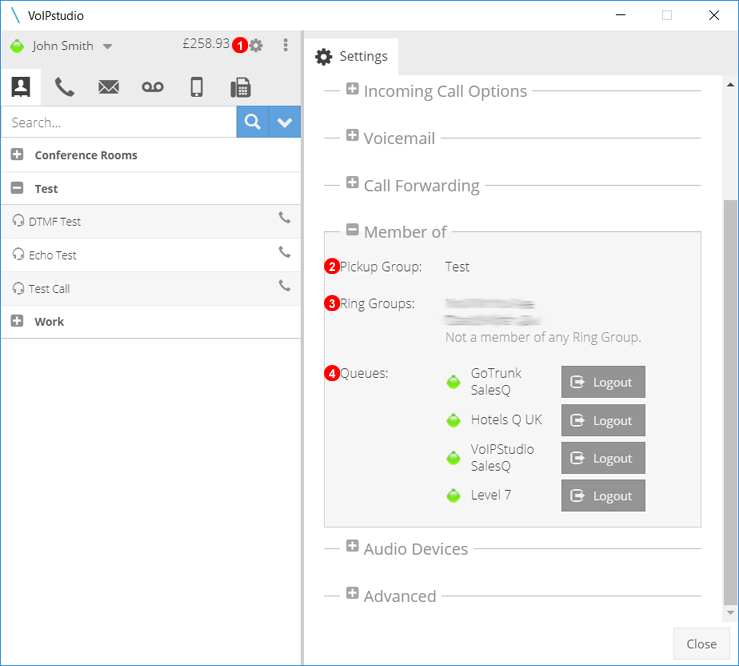Expand the Call Forwarding section
The image size is (739, 666).
tap(352, 182)
